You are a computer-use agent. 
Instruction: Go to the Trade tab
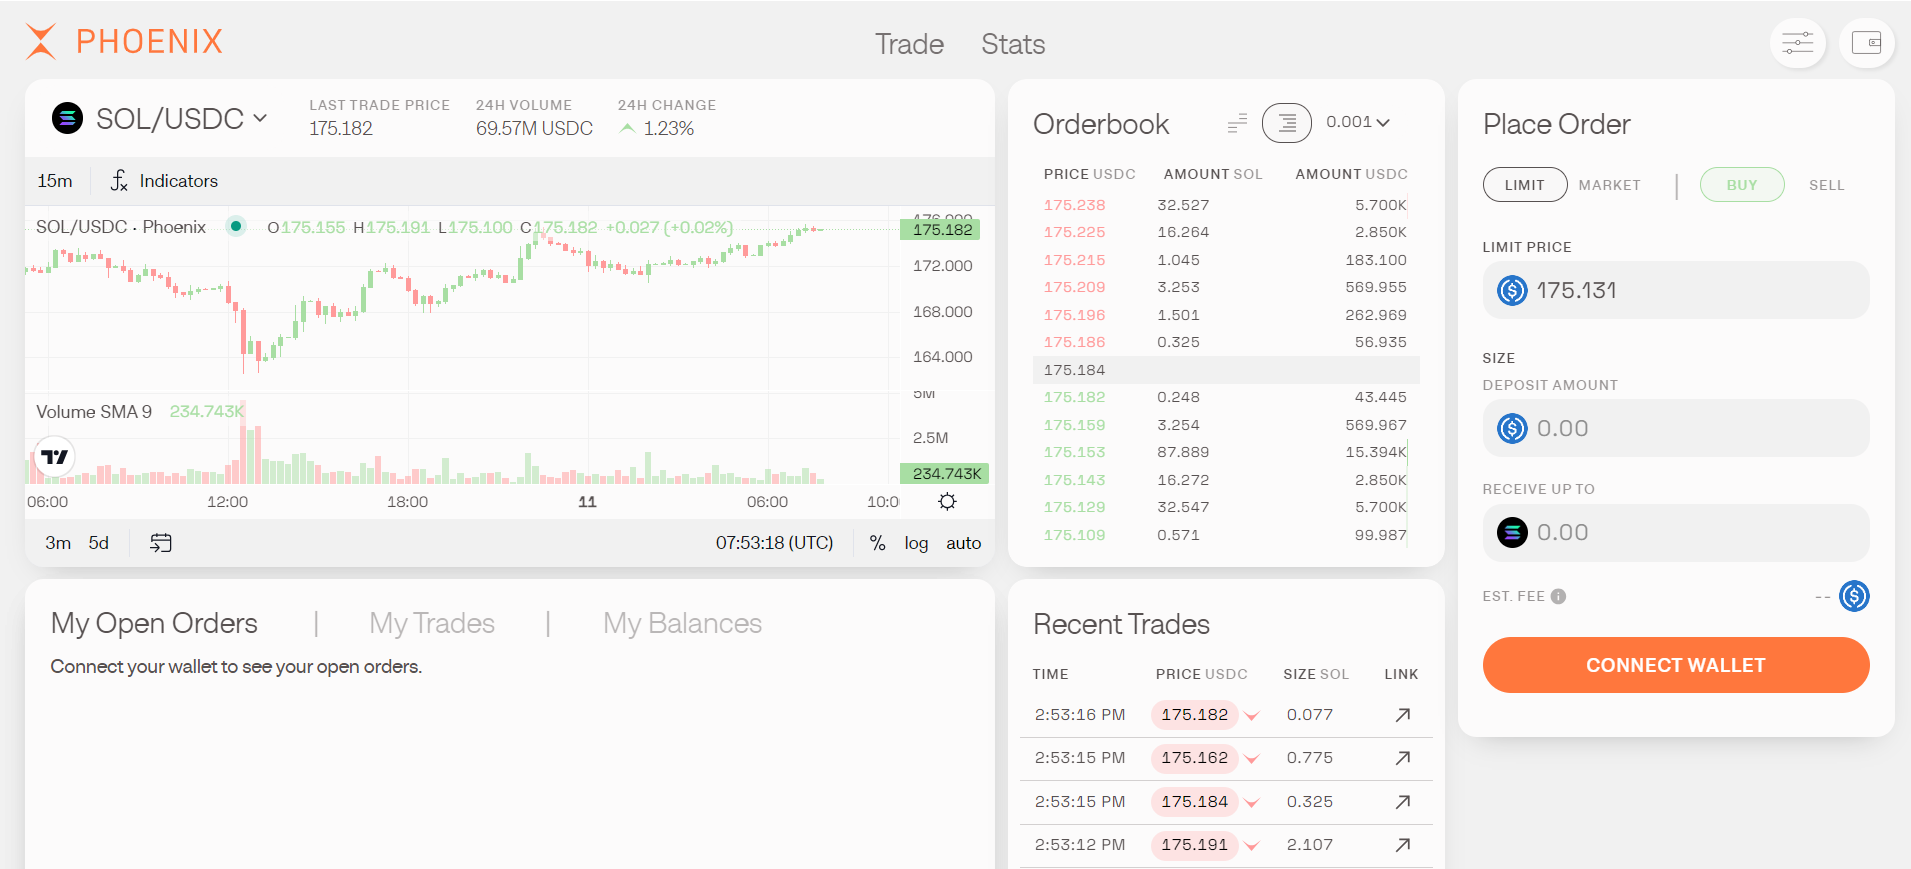pyautogui.click(x=909, y=44)
